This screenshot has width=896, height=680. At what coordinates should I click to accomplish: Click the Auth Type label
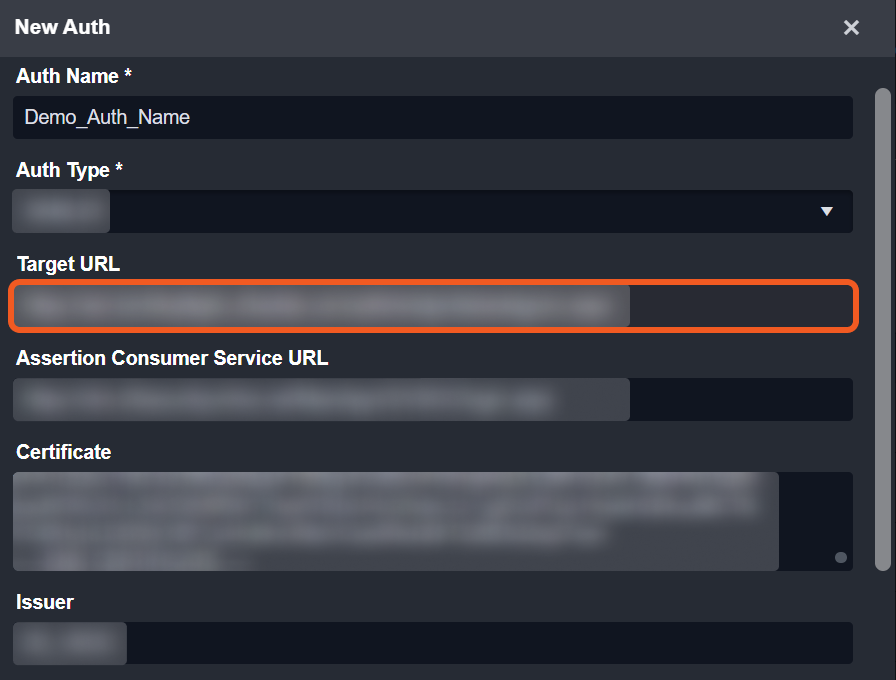[69, 170]
